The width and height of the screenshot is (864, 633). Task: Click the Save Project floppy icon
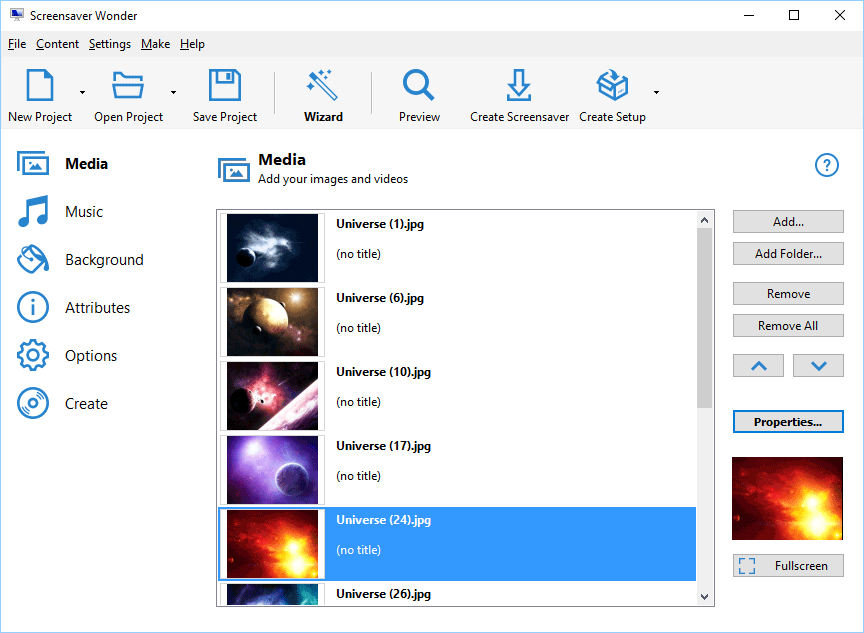225,86
